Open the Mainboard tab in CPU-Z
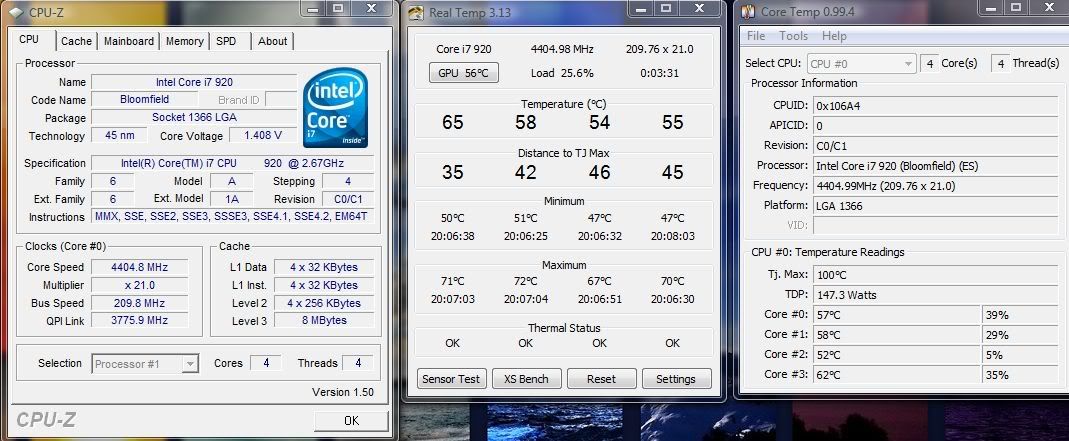 pyautogui.click(x=129, y=41)
